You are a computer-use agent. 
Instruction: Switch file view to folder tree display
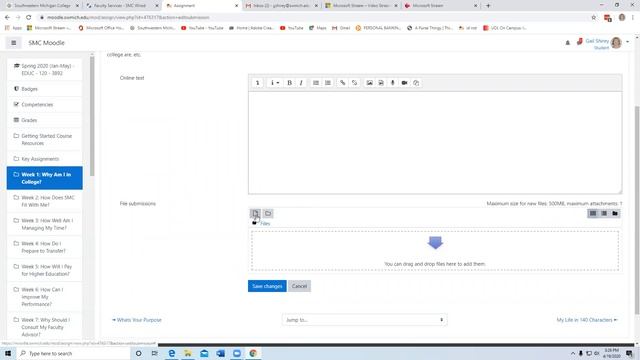[615, 213]
